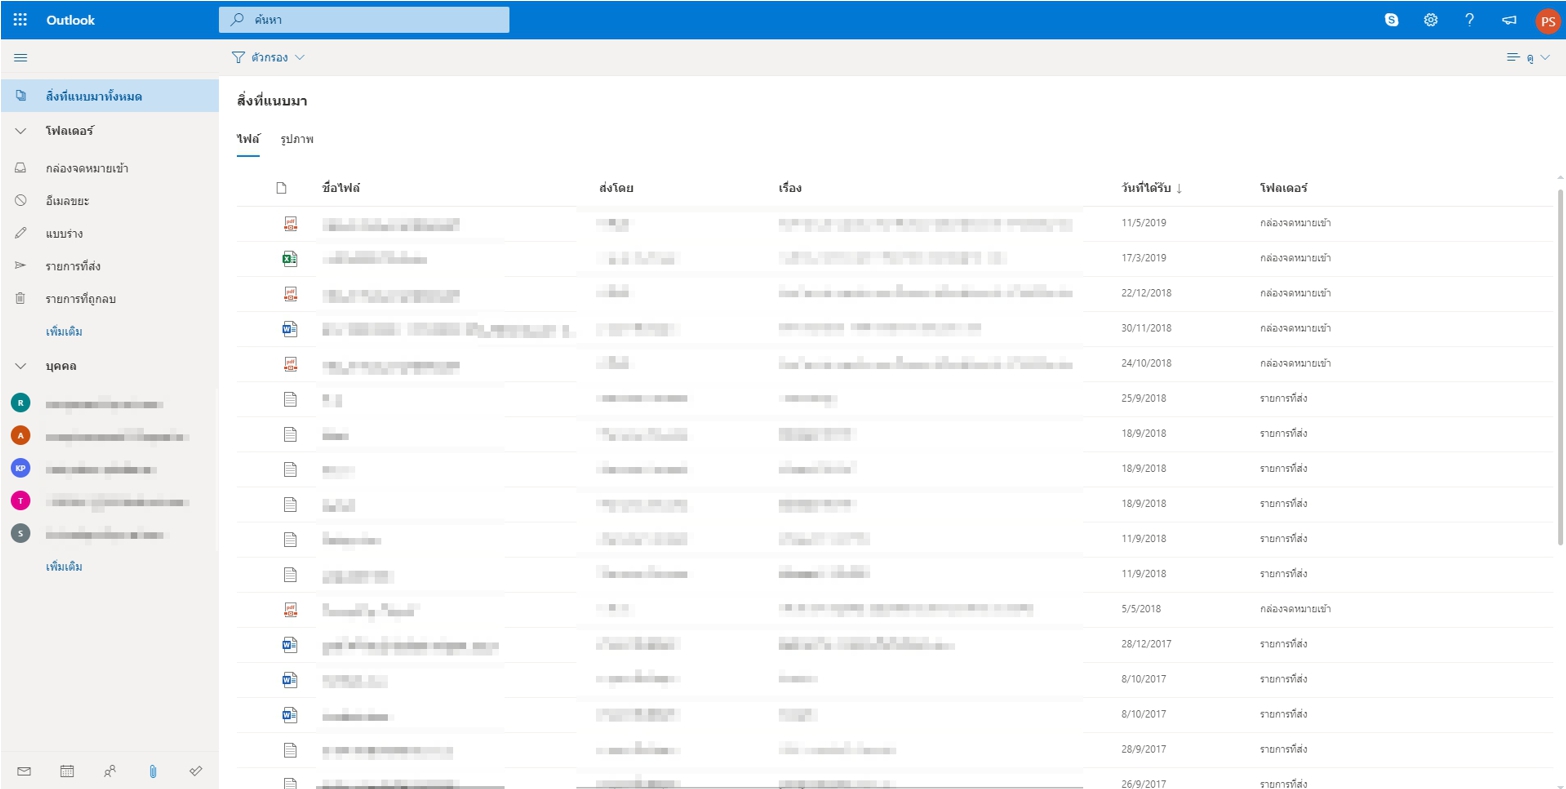Image resolution: width=1566 pixels, height=789 pixels.
Task: Open the settings gear
Action: pos(1430,20)
